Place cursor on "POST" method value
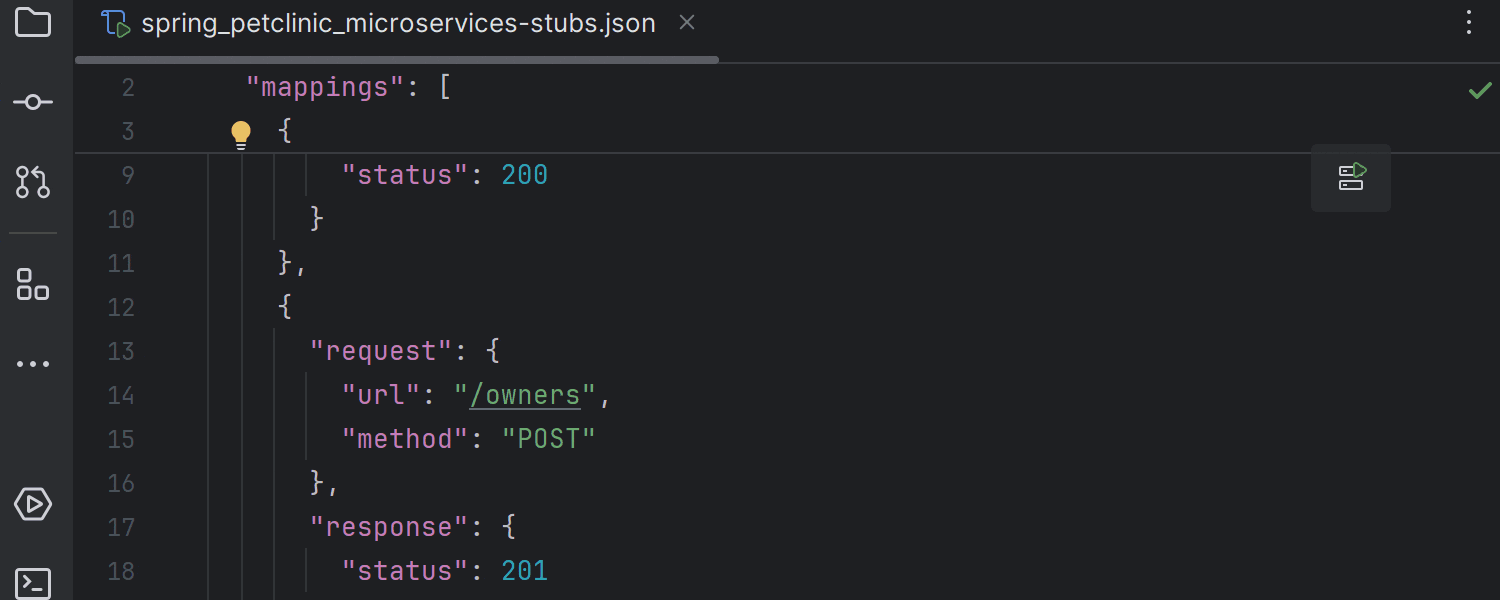The height and width of the screenshot is (600, 1500). (549, 440)
